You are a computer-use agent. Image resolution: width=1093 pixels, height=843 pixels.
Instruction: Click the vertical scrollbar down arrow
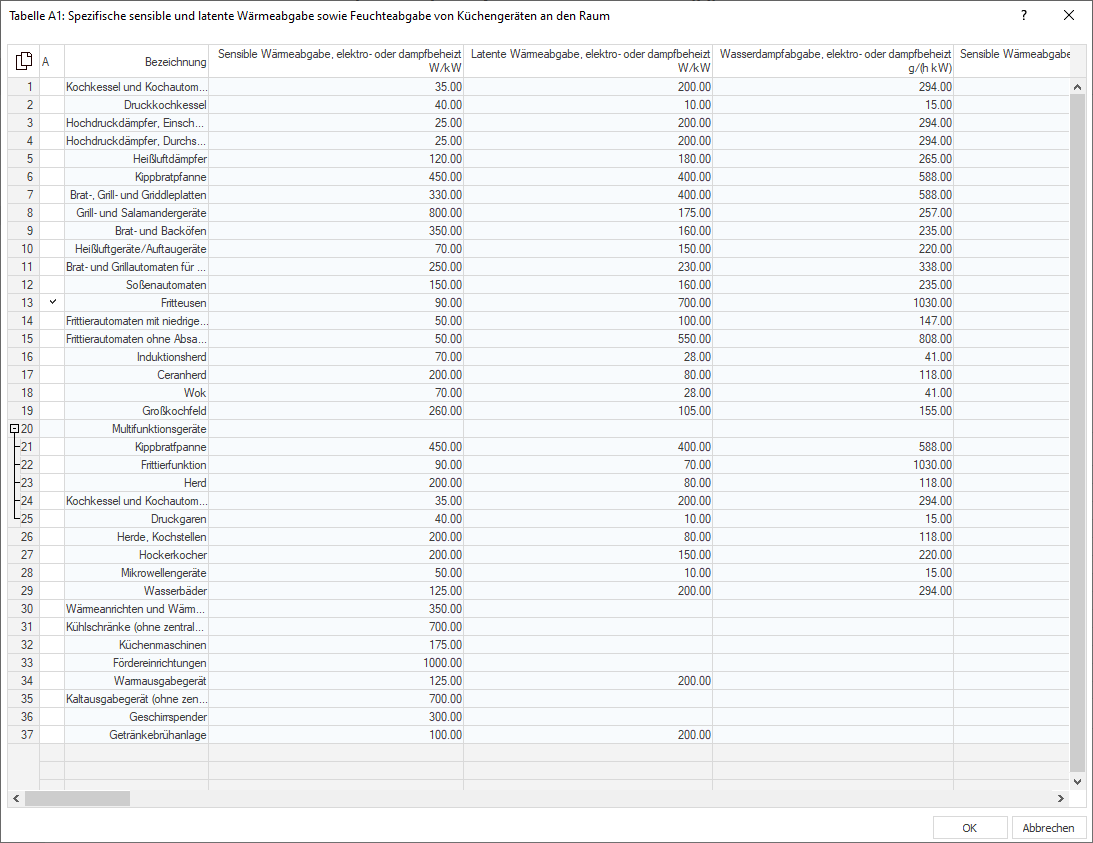pos(1078,782)
